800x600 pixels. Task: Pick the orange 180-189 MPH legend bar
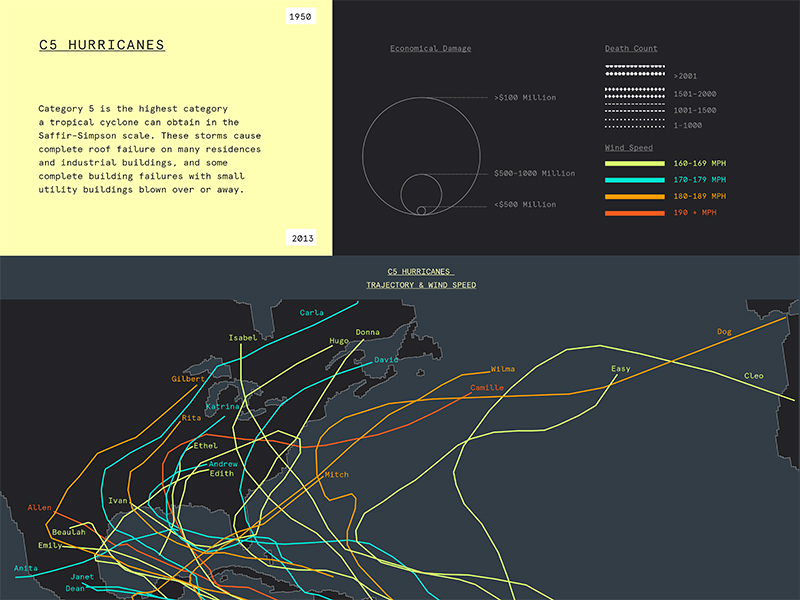click(634, 197)
